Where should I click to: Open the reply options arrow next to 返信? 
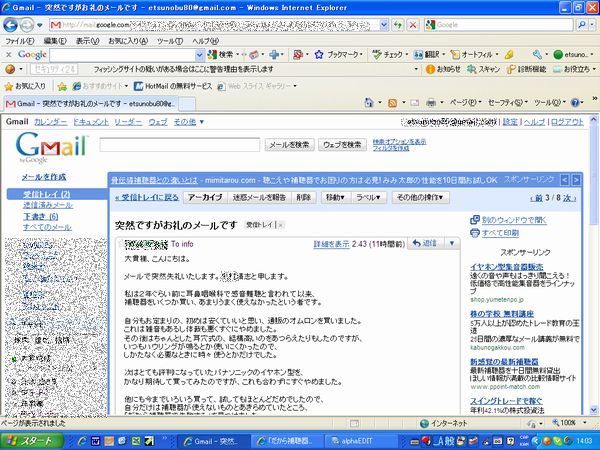tap(452, 243)
